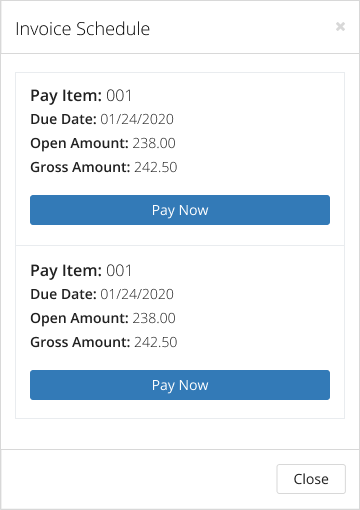Dismiss the dialog with the X icon
This screenshot has height=510, width=360.
340,26
